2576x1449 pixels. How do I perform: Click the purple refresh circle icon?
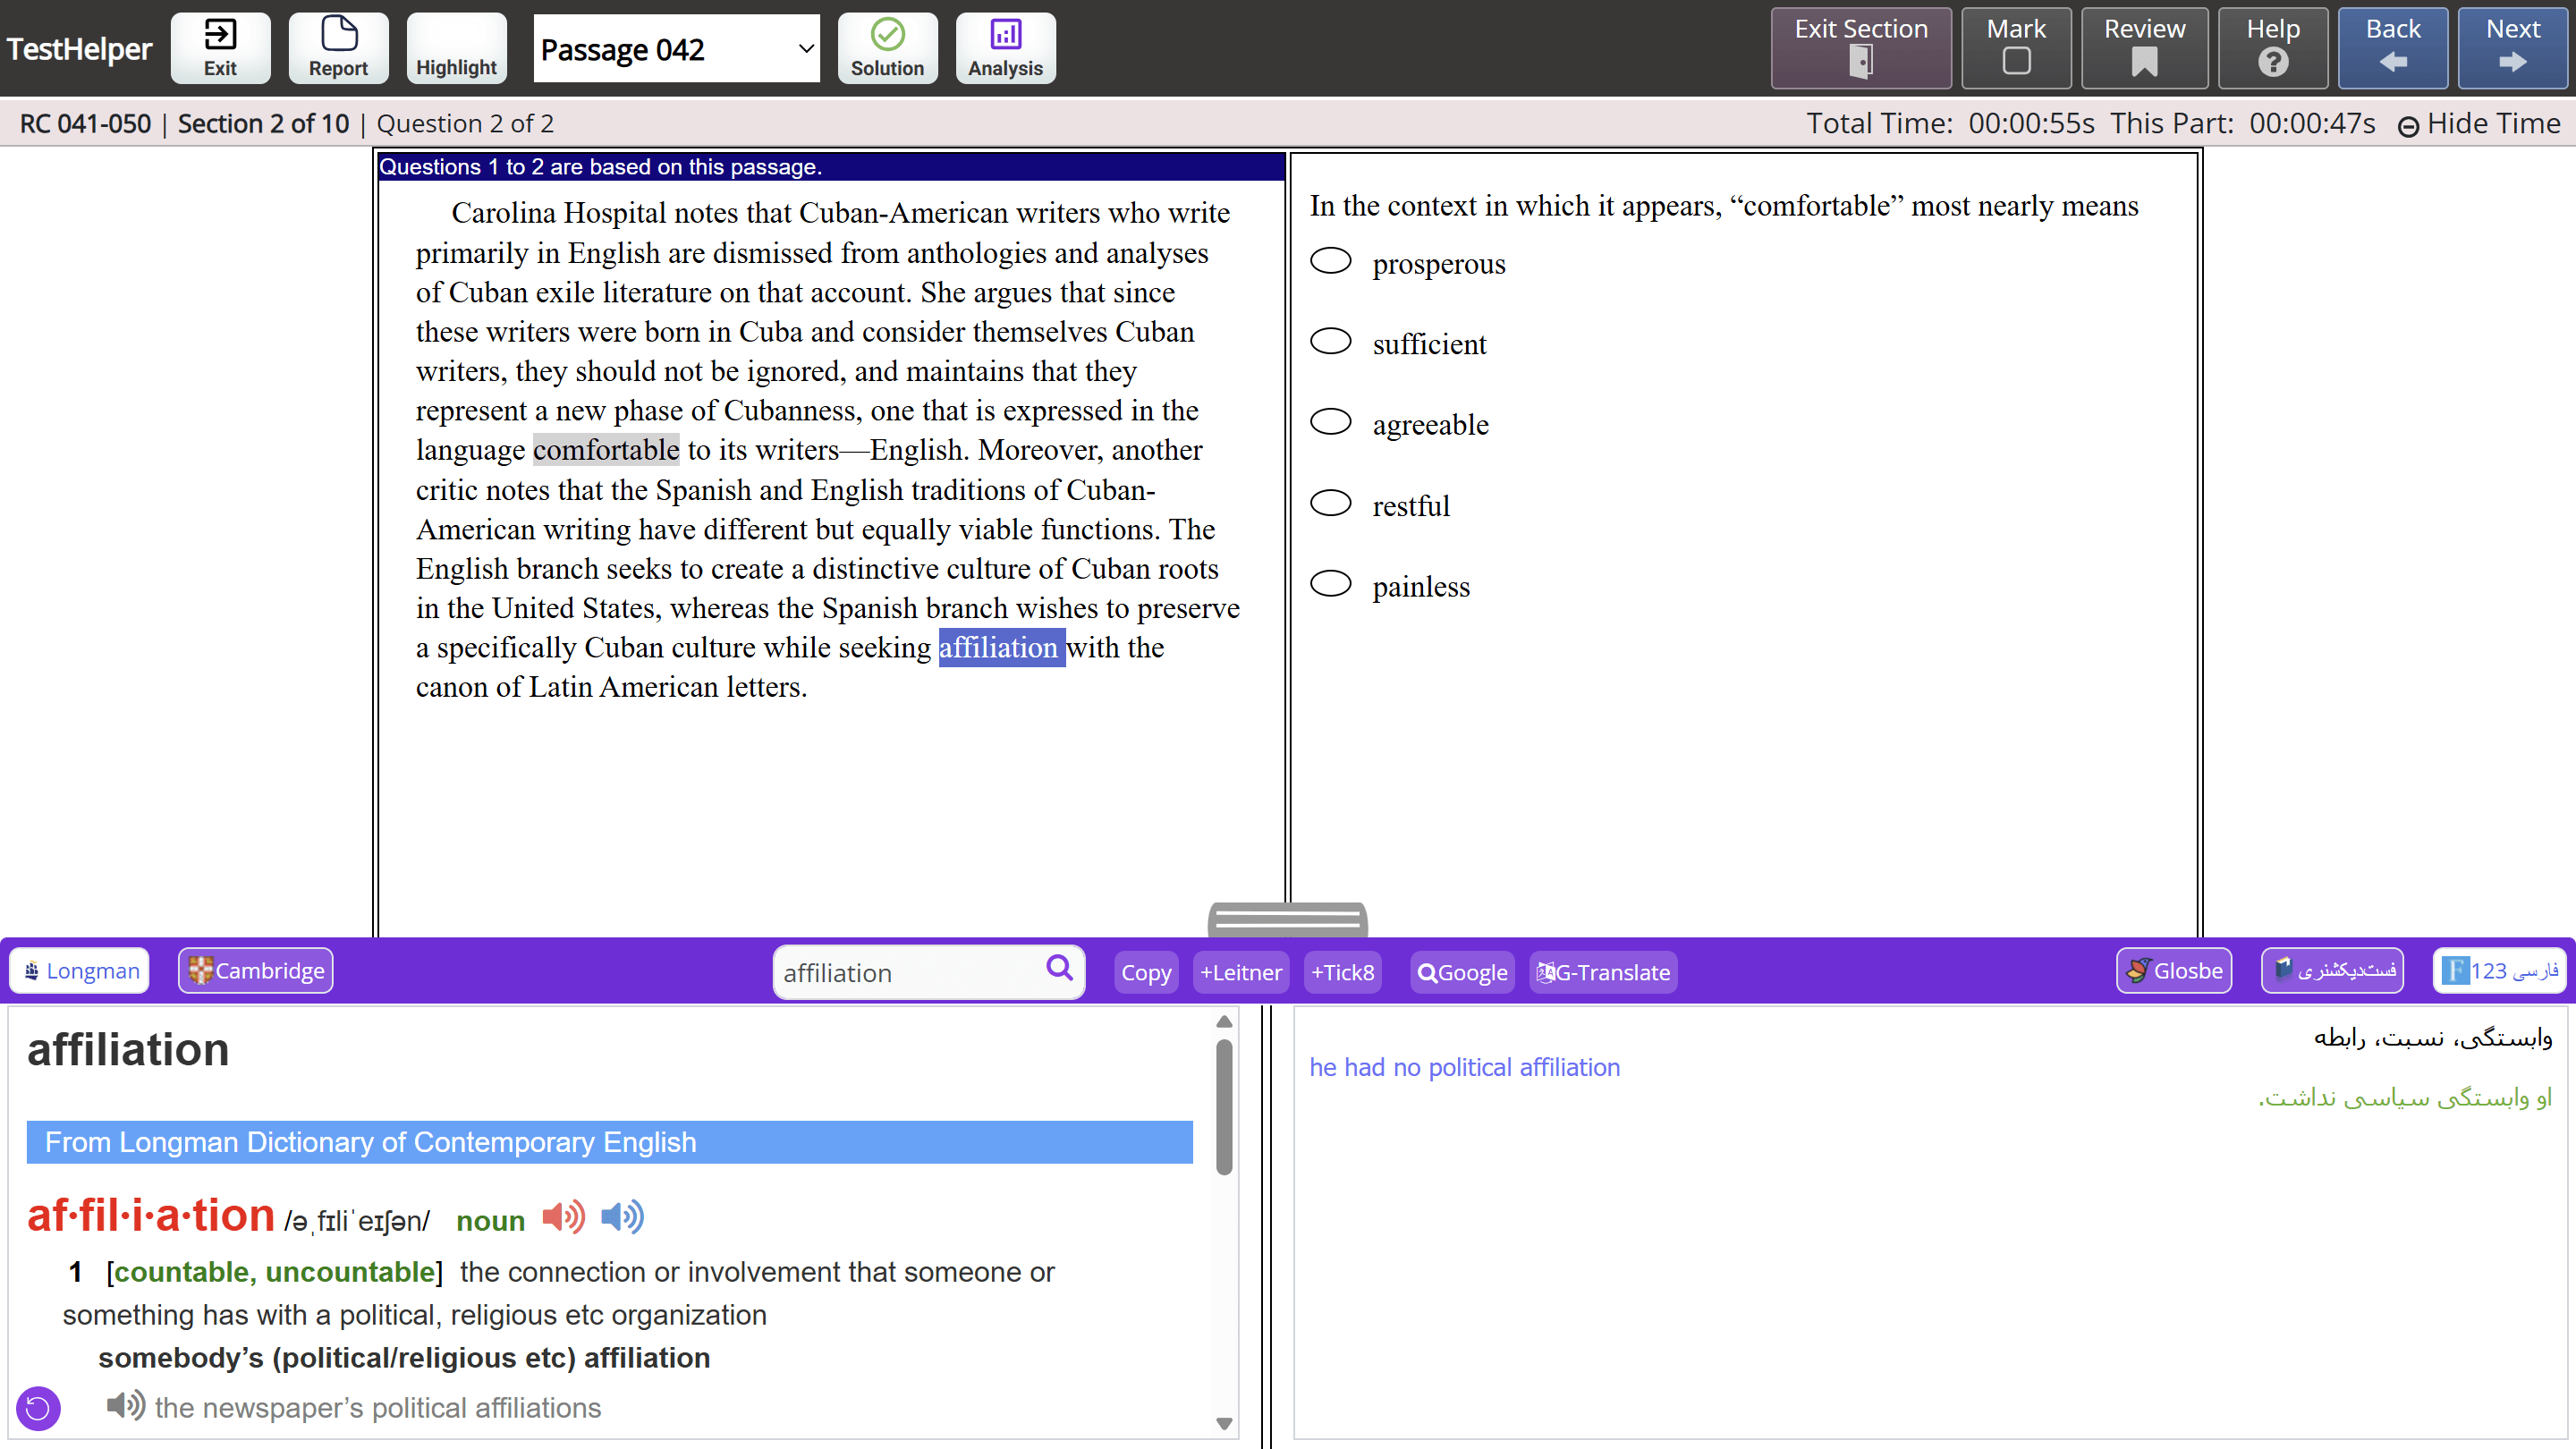point(38,1408)
